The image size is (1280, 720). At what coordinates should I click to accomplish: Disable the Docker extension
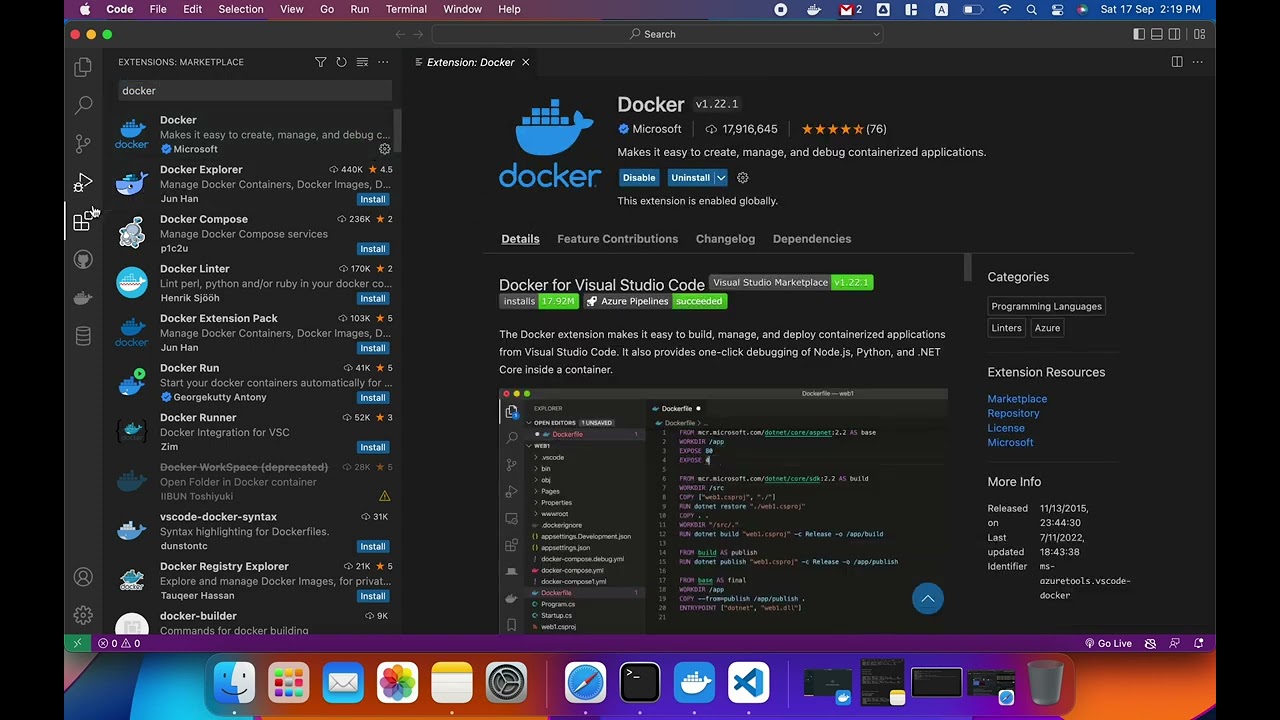click(x=639, y=178)
